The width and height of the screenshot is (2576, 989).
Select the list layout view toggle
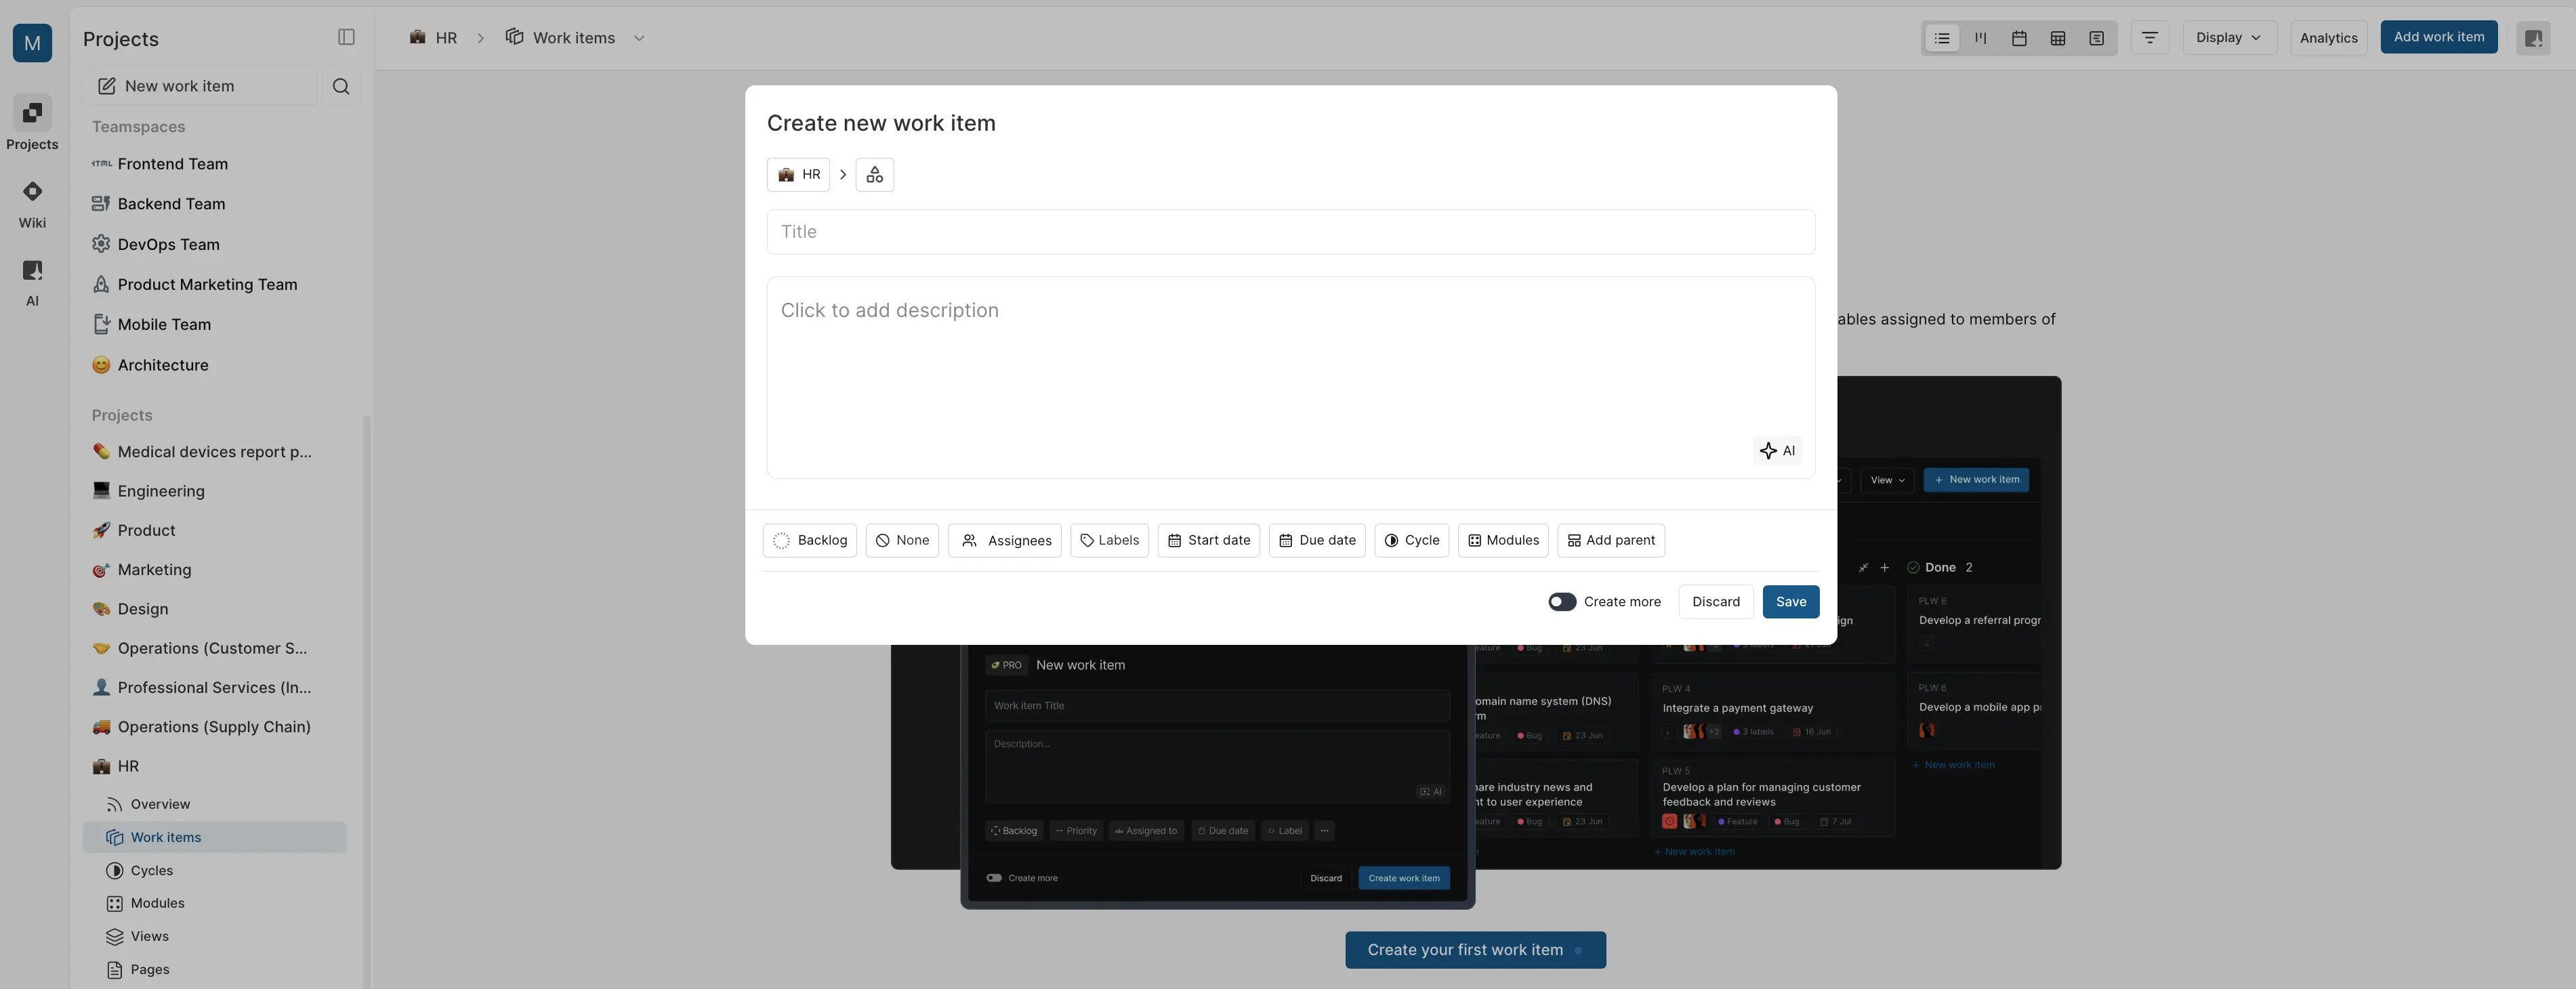coord(1941,38)
